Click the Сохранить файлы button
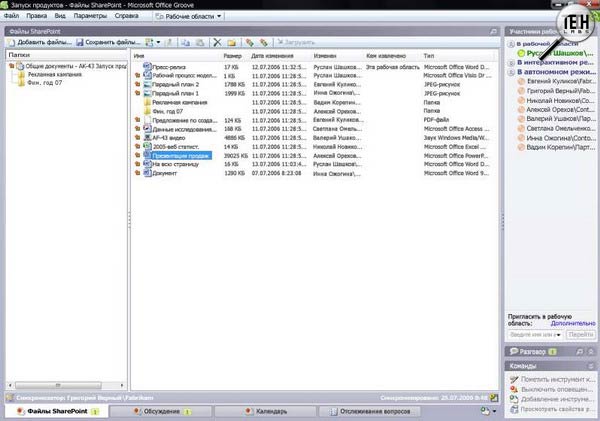 (108, 42)
